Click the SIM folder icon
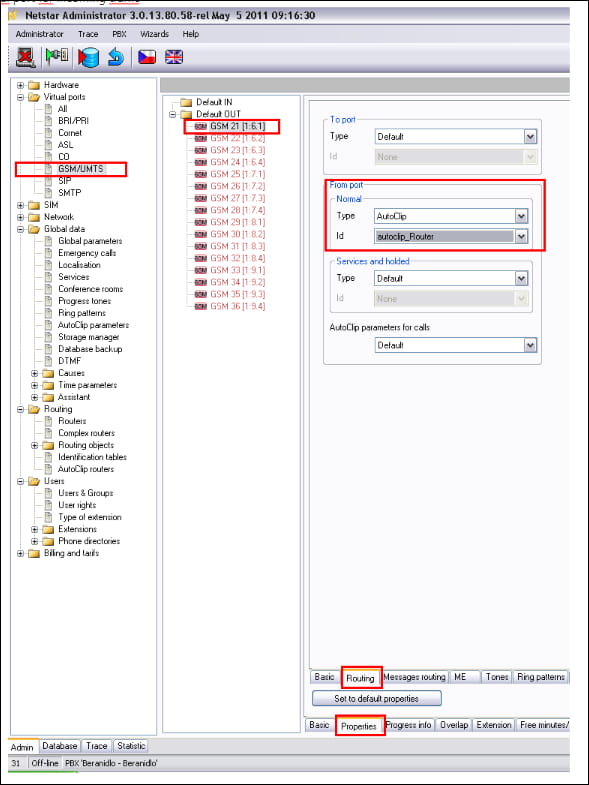The height and width of the screenshot is (785, 589). tap(34, 205)
